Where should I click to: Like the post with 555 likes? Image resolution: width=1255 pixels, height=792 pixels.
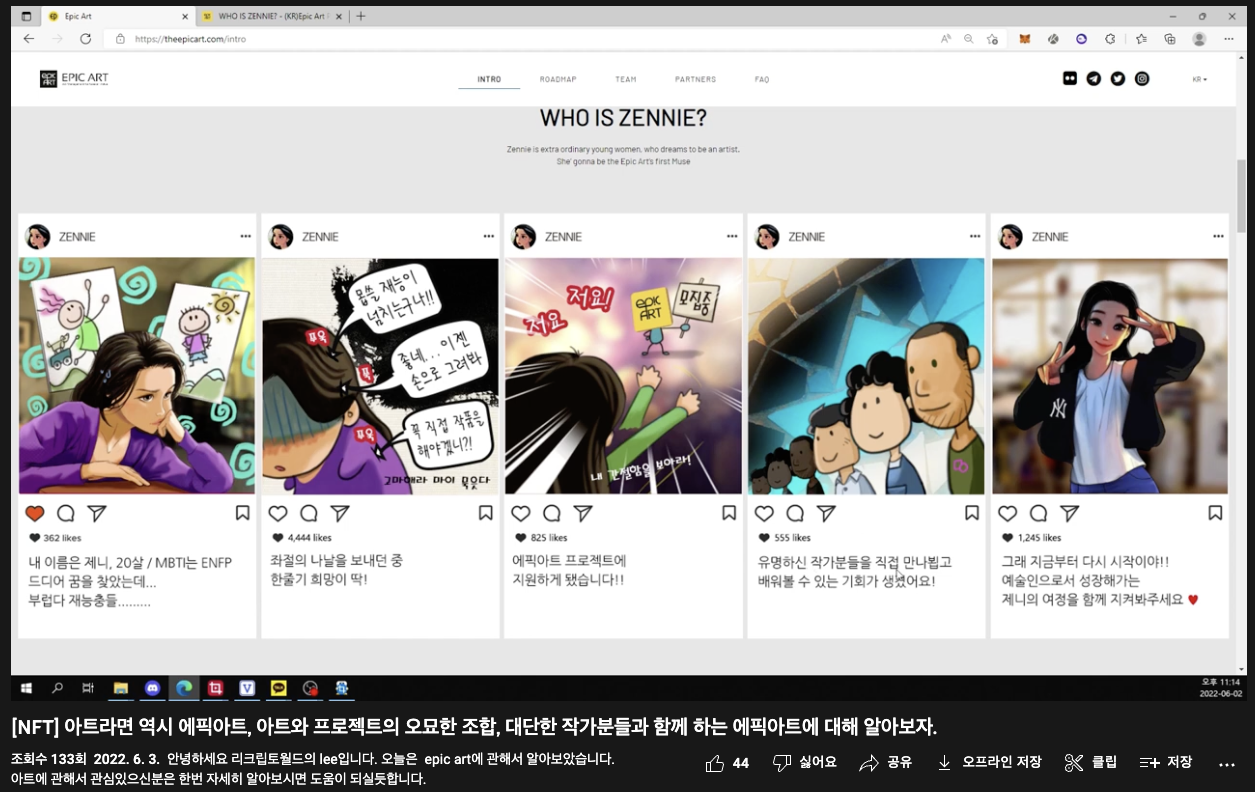pos(764,513)
